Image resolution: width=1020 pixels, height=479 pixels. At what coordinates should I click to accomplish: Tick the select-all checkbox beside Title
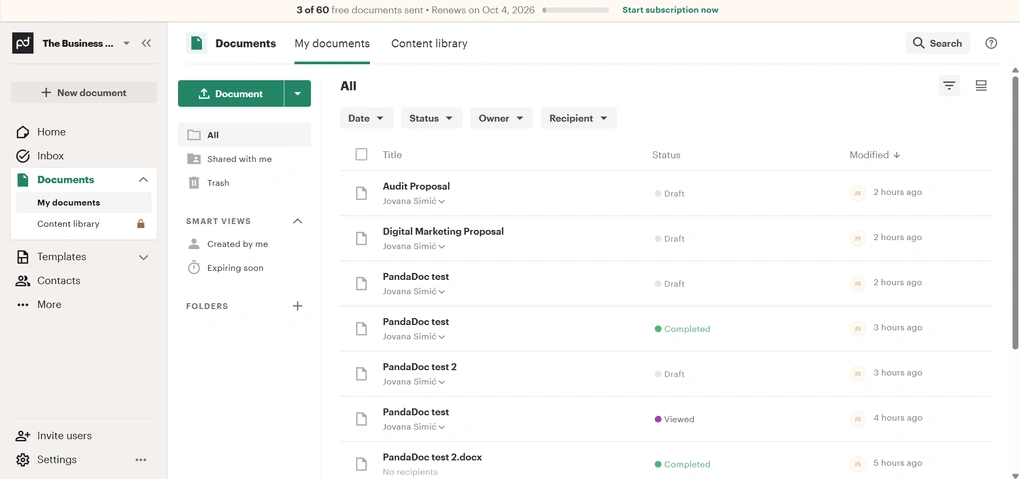tap(361, 154)
